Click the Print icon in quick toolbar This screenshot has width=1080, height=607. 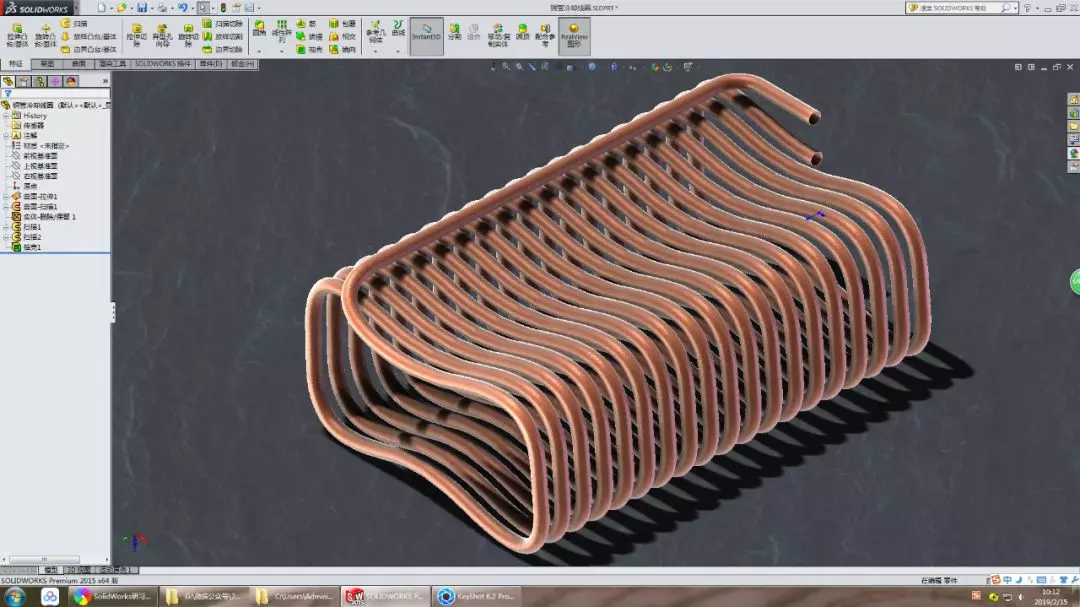[162, 8]
